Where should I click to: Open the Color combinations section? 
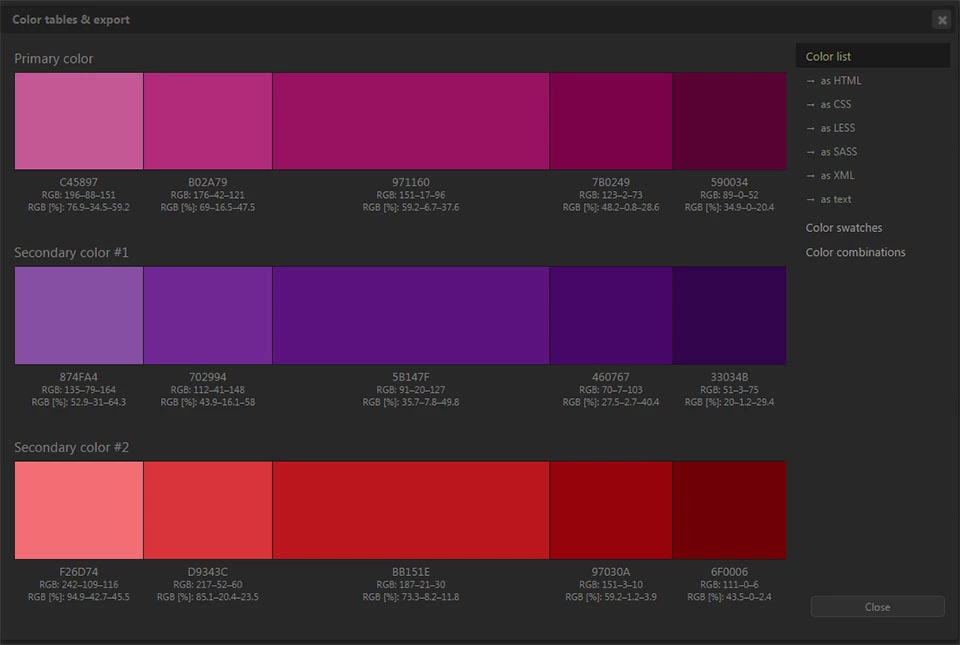pos(855,252)
